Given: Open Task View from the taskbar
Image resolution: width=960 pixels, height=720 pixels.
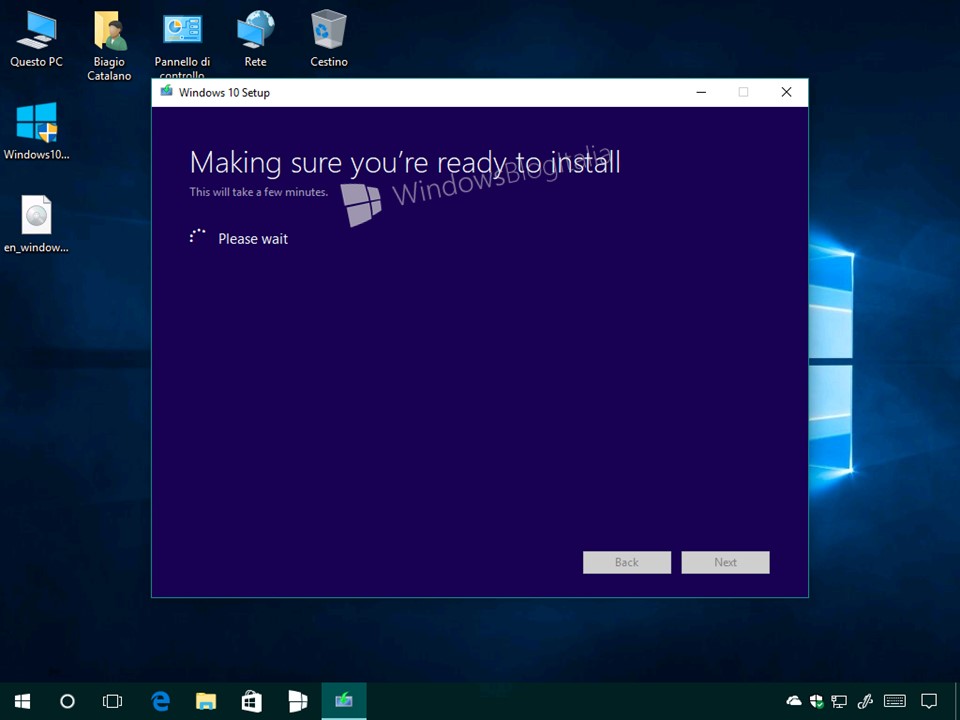Looking at the screenshot, I should point(113,702).
